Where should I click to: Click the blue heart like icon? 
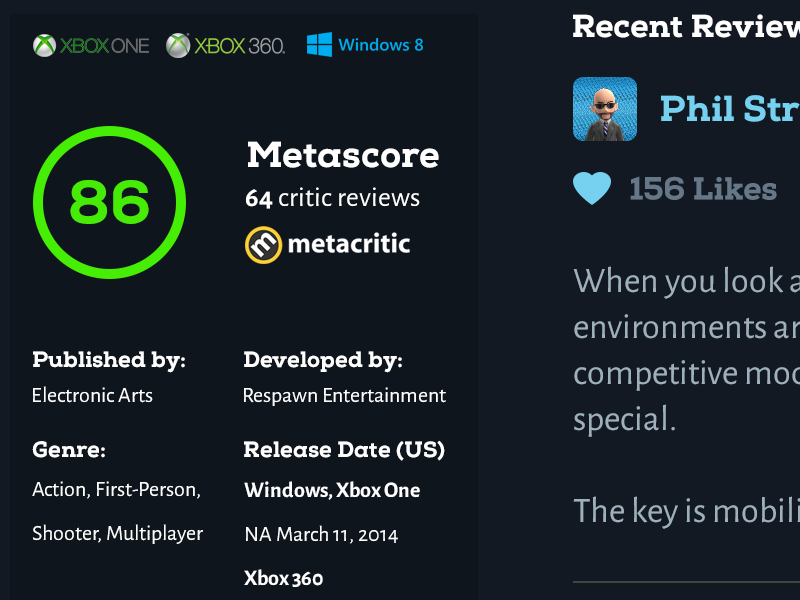point(592,188)
